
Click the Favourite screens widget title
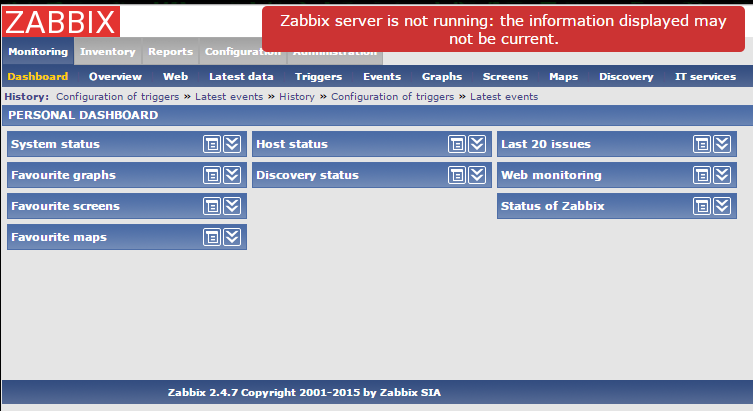point(65,206)
